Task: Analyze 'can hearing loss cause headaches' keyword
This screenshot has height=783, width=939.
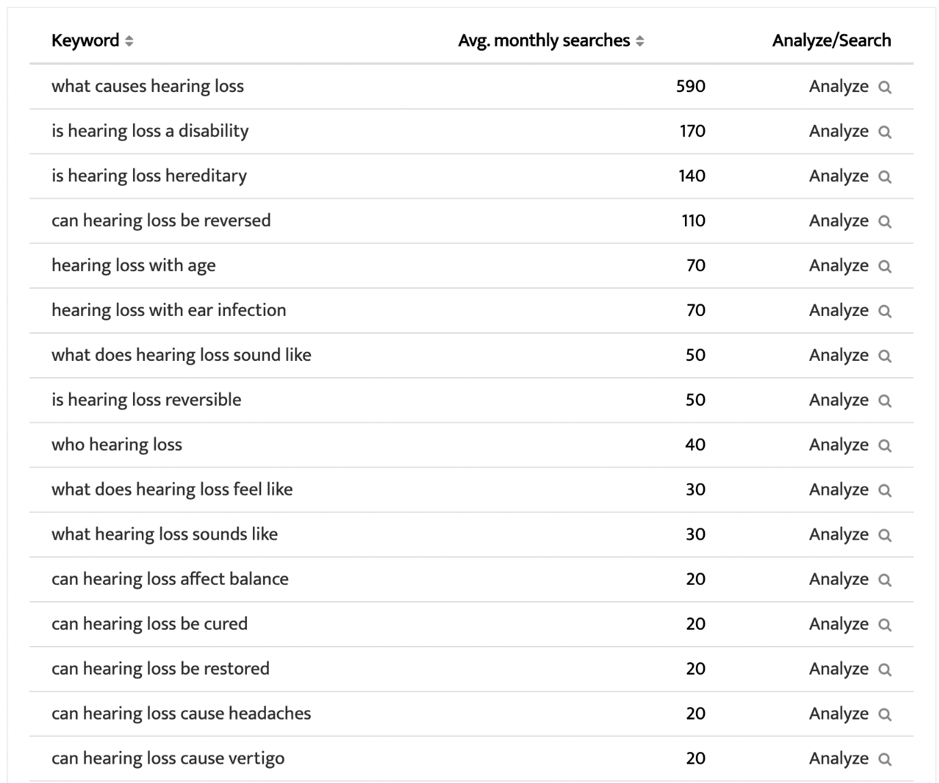Action: click(838, 713)
